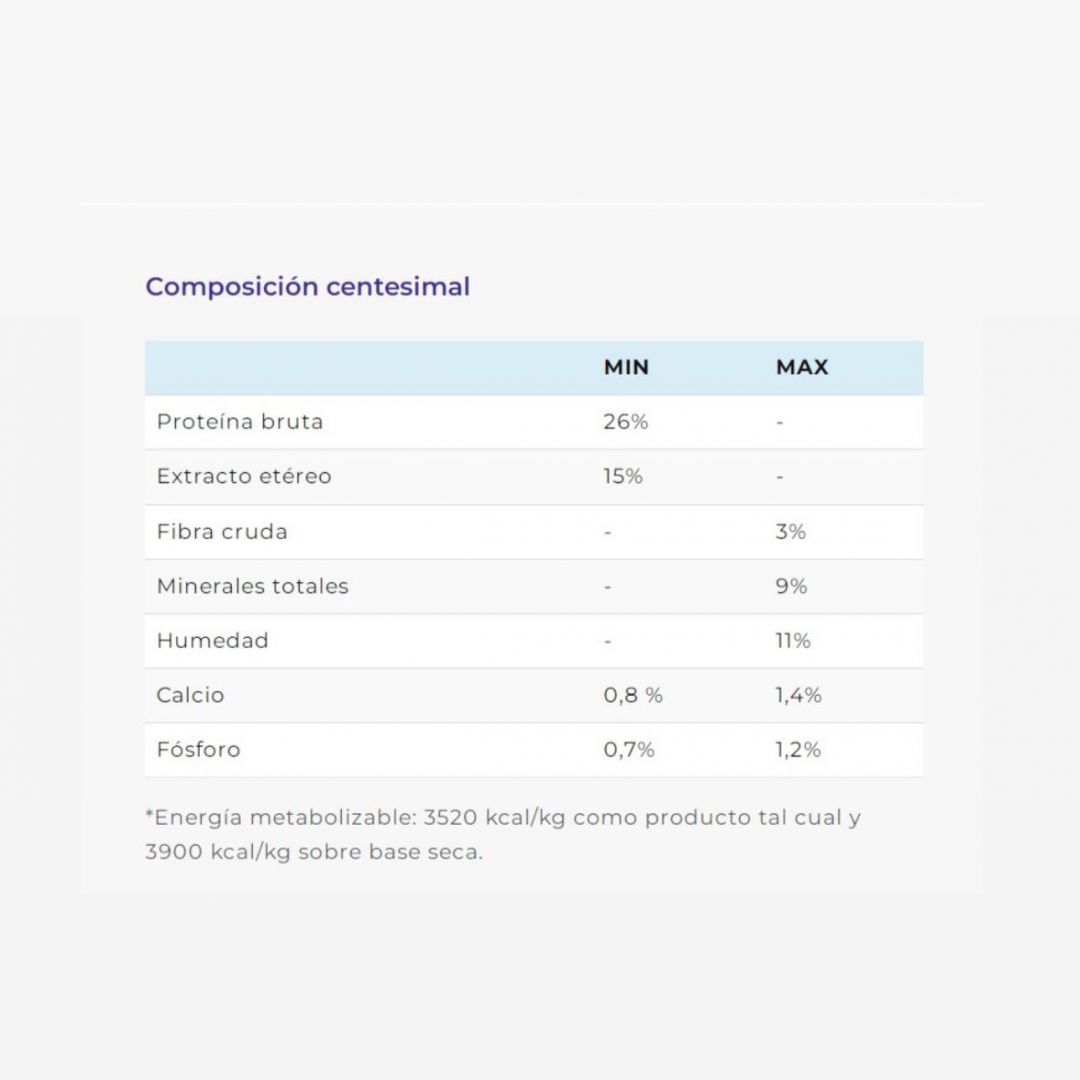Click the "Composición centesimal" heading
Screen dimensions: 1080x1080
click(307, 287)
